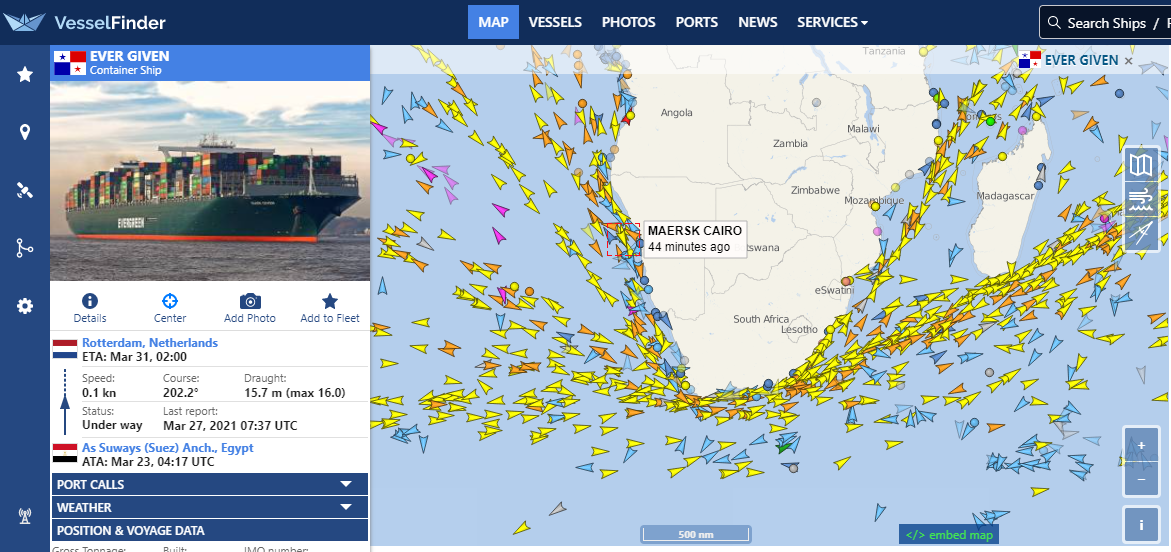Open the VESSELS tab
This screenshot has width=1171, height=552.
click(x=555, y=22)
